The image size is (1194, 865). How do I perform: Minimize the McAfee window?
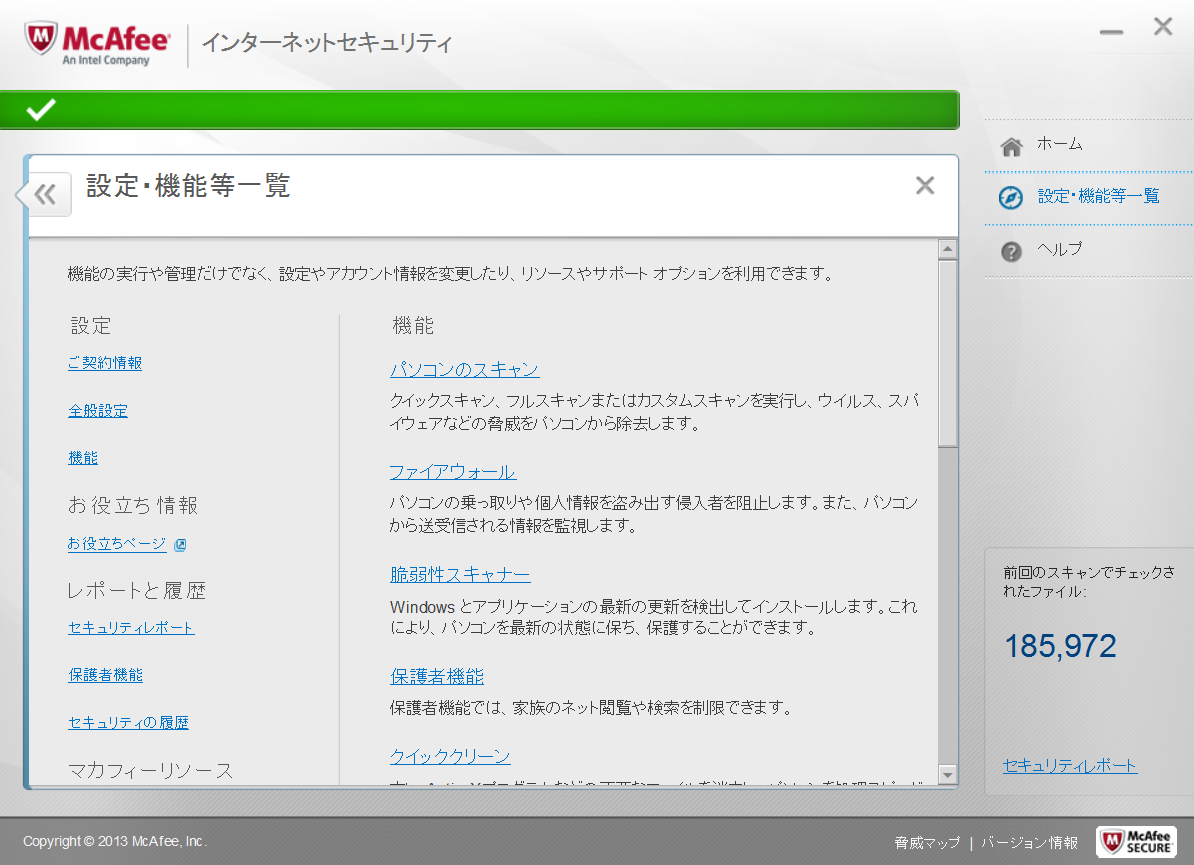coord(1111,32)
